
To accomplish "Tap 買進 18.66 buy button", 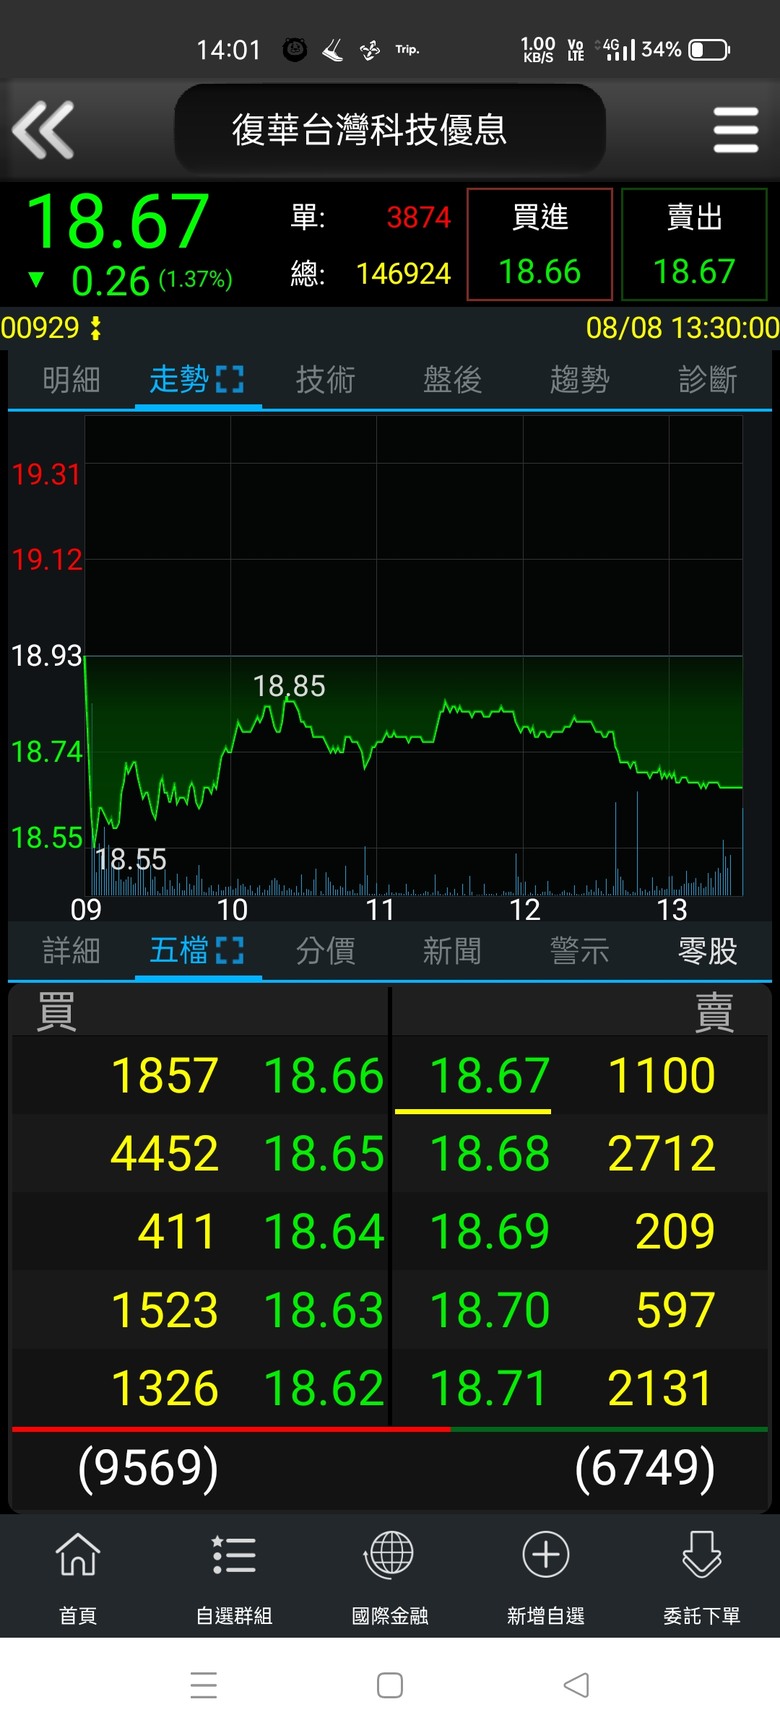I will coord(540,244).
